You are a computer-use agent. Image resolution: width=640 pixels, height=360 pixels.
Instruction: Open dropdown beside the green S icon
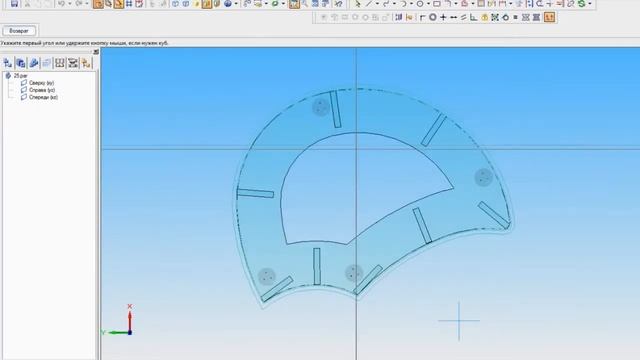point(590,4)
